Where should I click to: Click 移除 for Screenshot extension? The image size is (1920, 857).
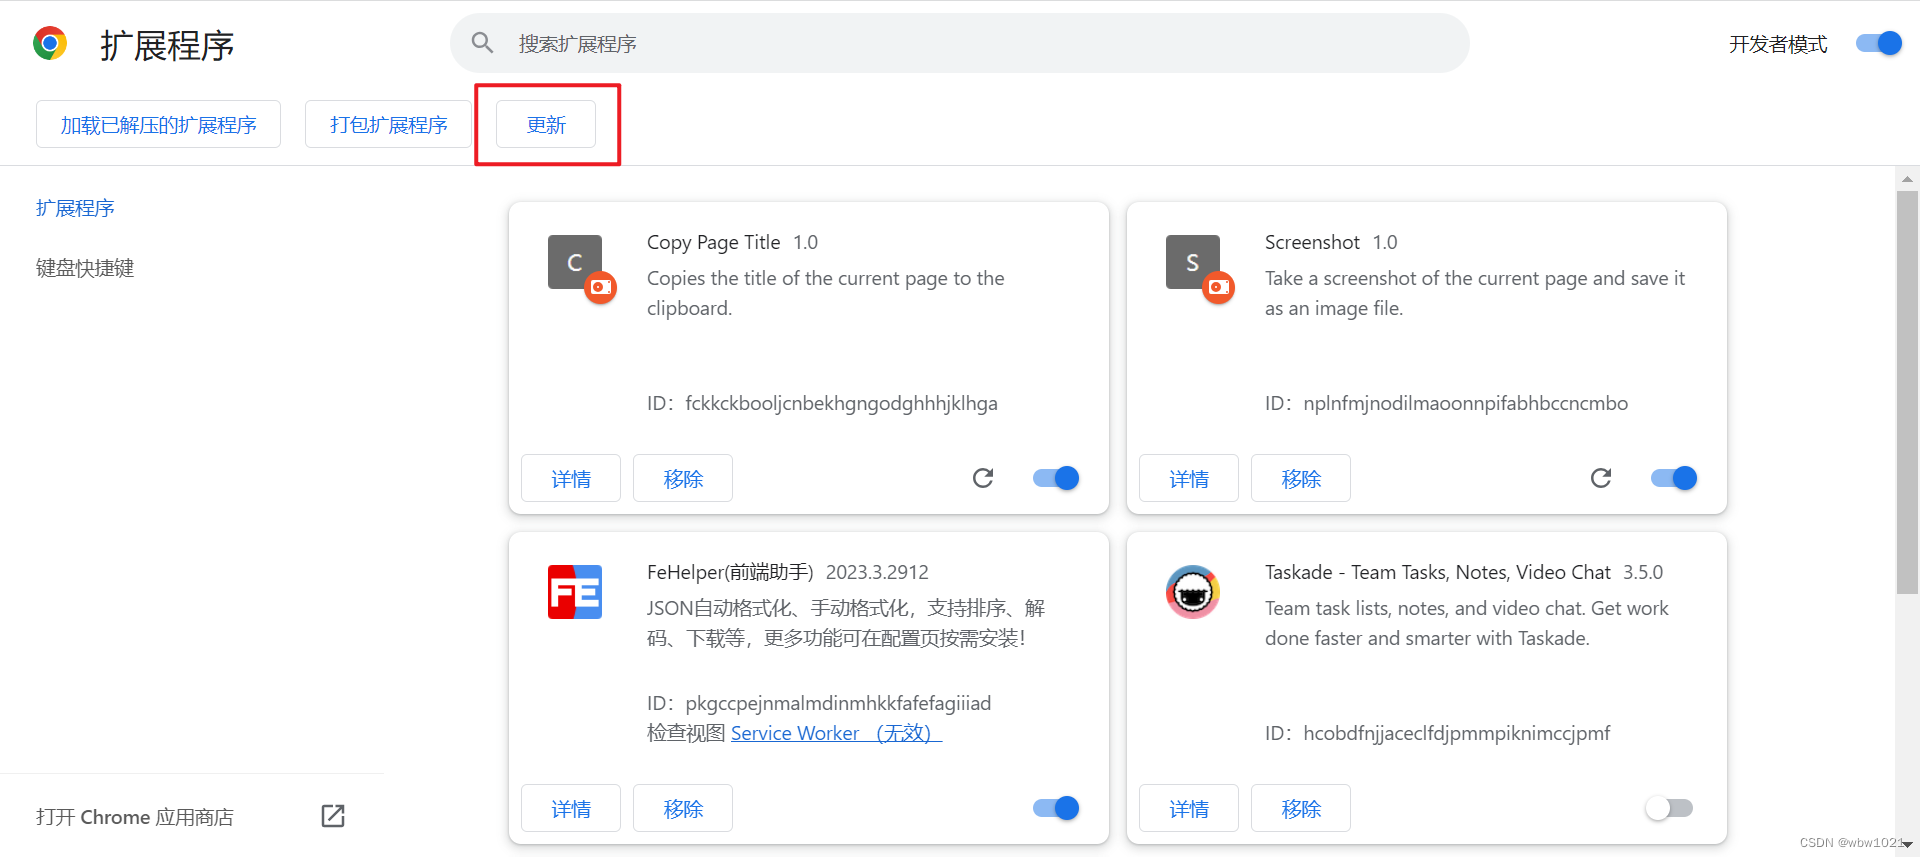pos(1301,478)
